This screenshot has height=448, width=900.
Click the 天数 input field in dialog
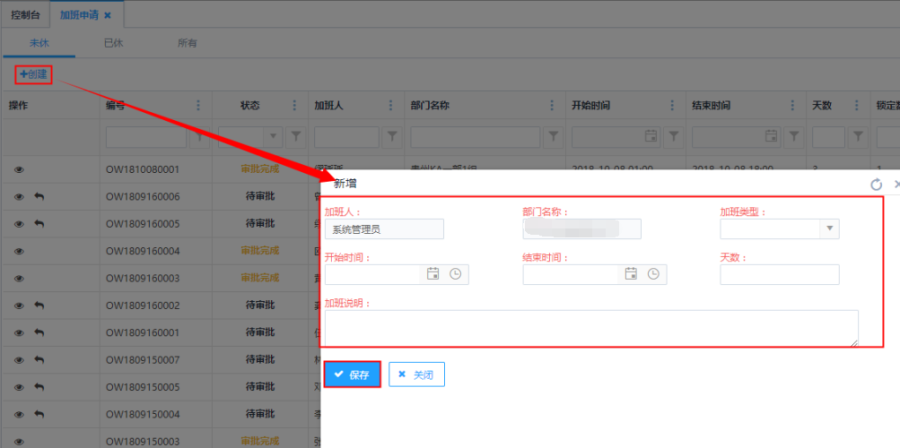[779, 274]
